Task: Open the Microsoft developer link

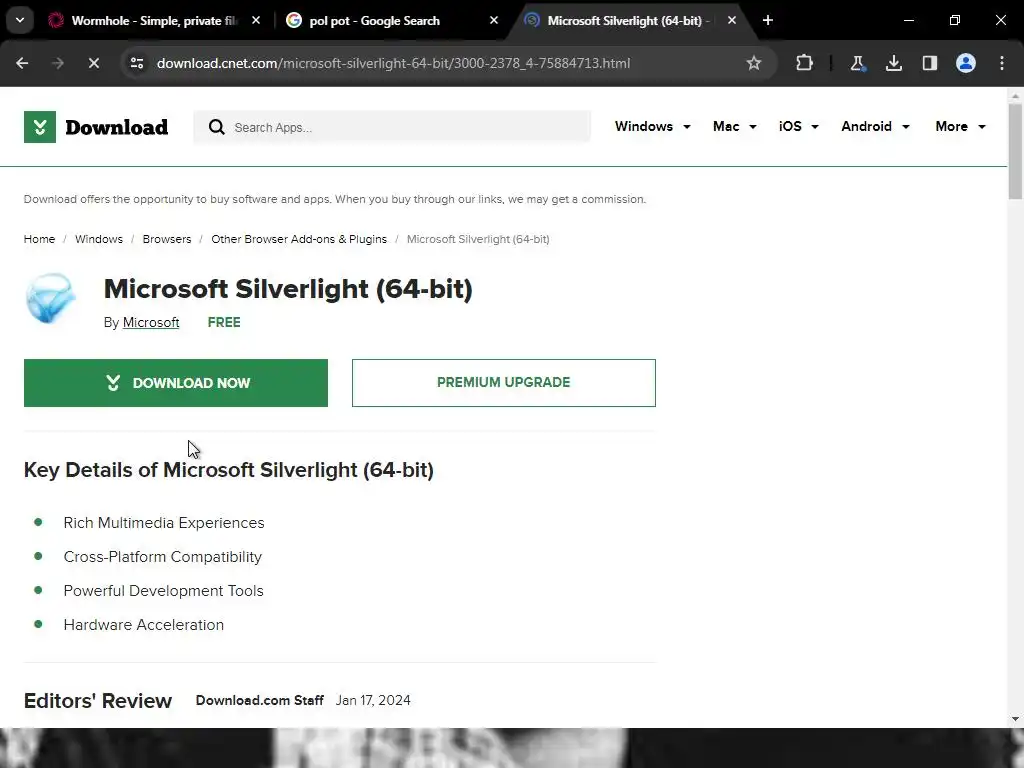Action: (x=151, y=323)
